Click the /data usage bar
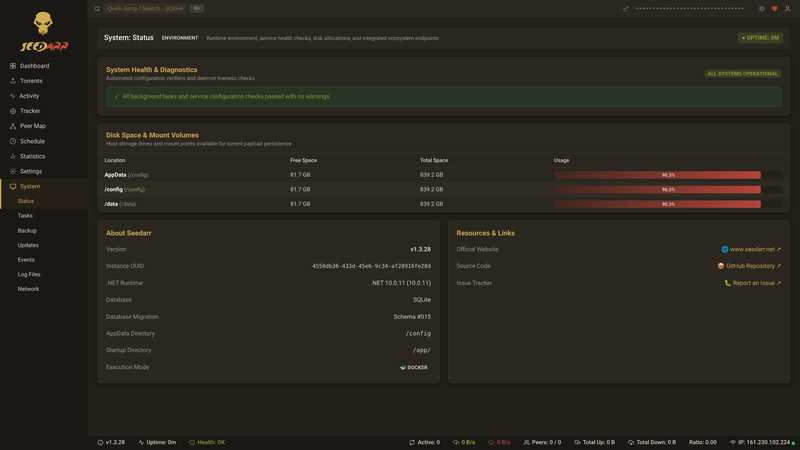Image resolution: width=800 pixels, height=450 pixels. tap(668, 204)
